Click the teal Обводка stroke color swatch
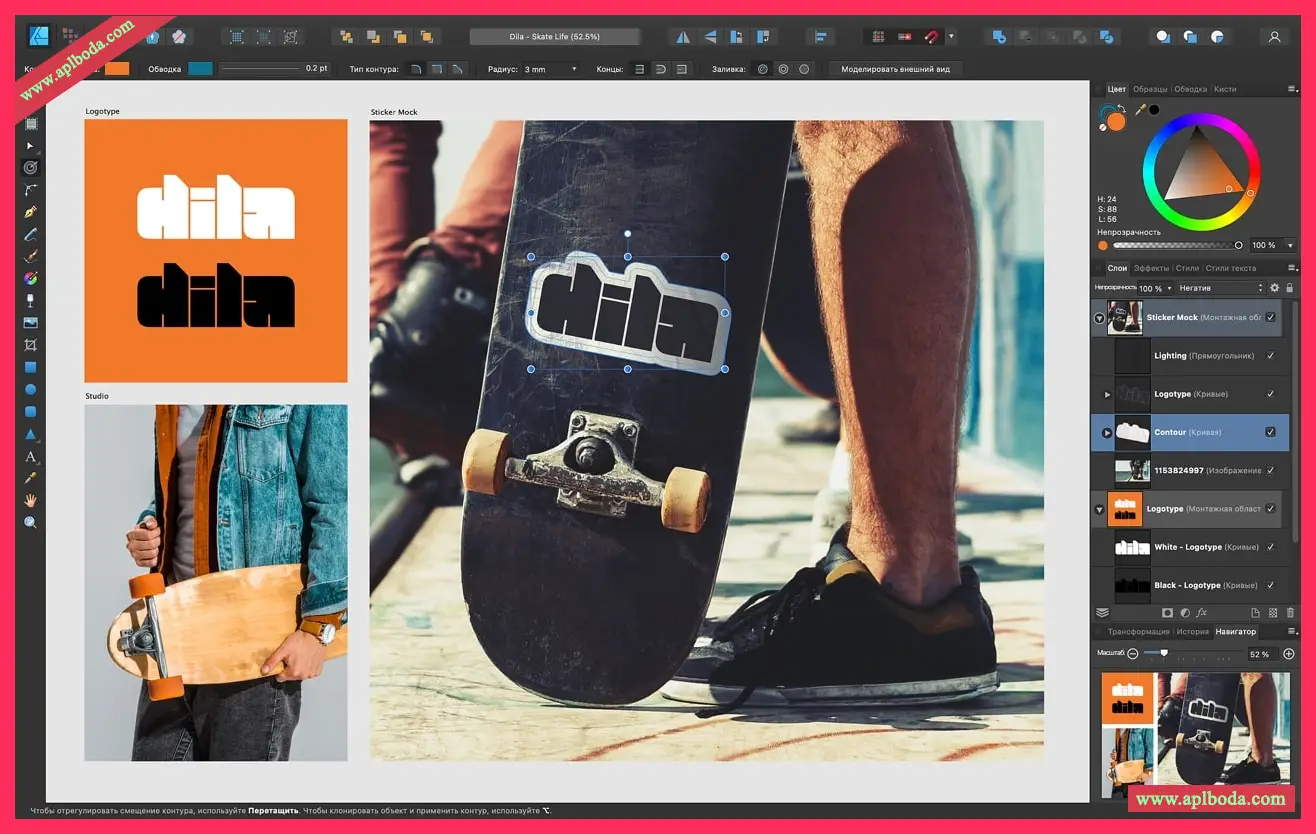Viewport: 1316px width, 834px height. coord(201,69)
